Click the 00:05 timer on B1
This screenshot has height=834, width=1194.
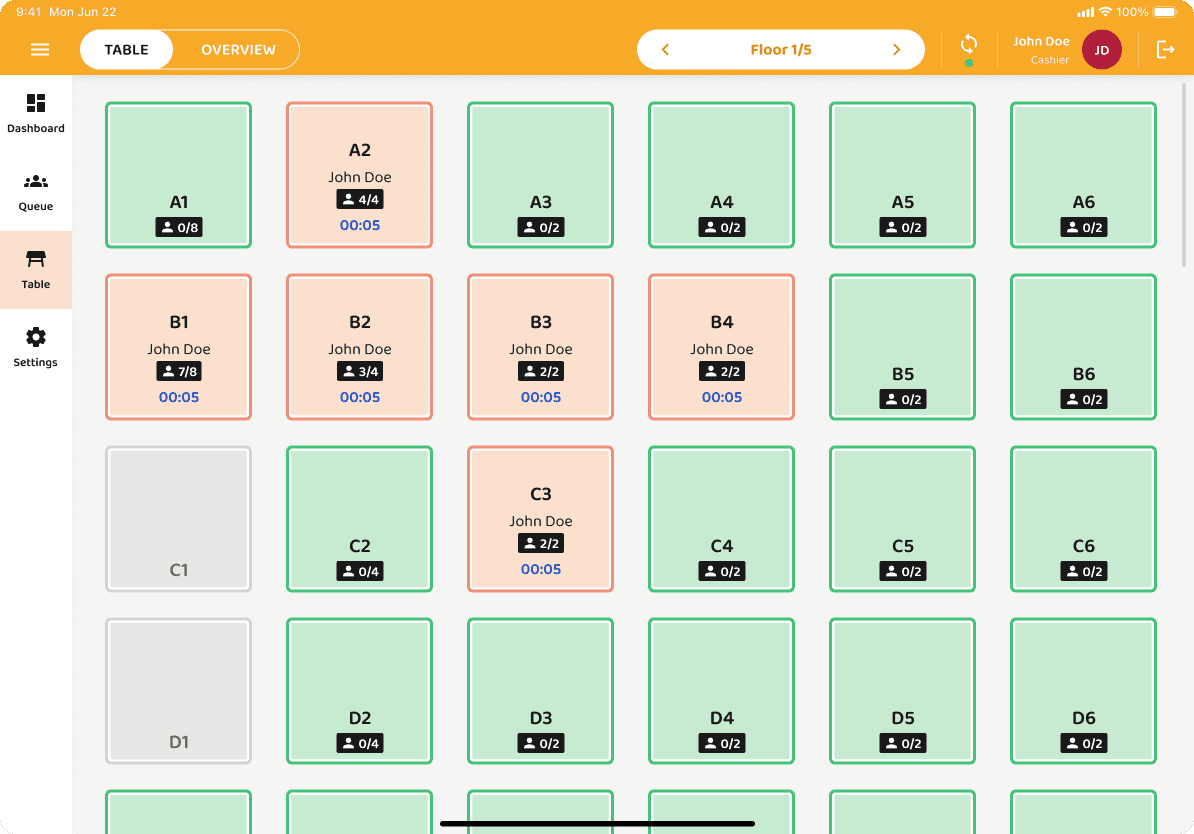(x=179, y=398)
